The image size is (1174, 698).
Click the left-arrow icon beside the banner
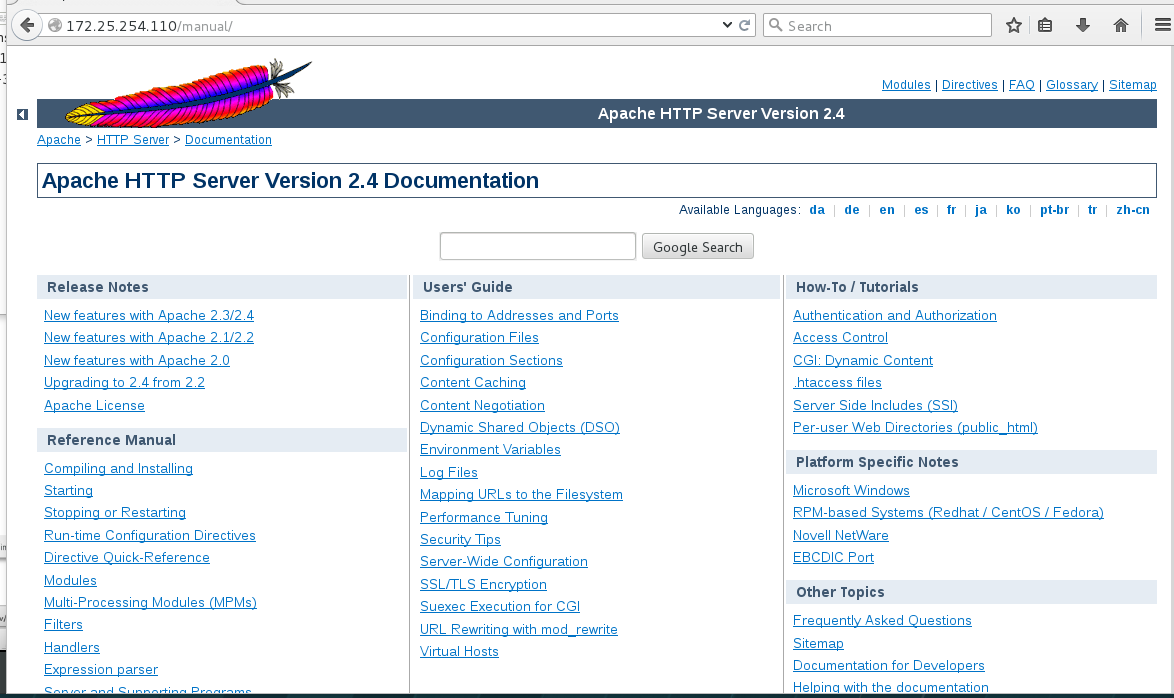pos(22,115)
